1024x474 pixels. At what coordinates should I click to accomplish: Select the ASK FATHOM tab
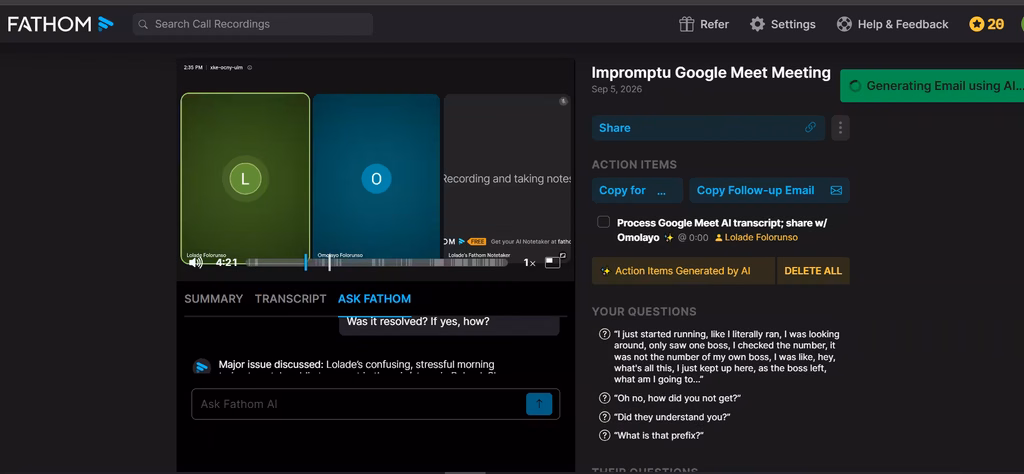(x=374, y=299)
